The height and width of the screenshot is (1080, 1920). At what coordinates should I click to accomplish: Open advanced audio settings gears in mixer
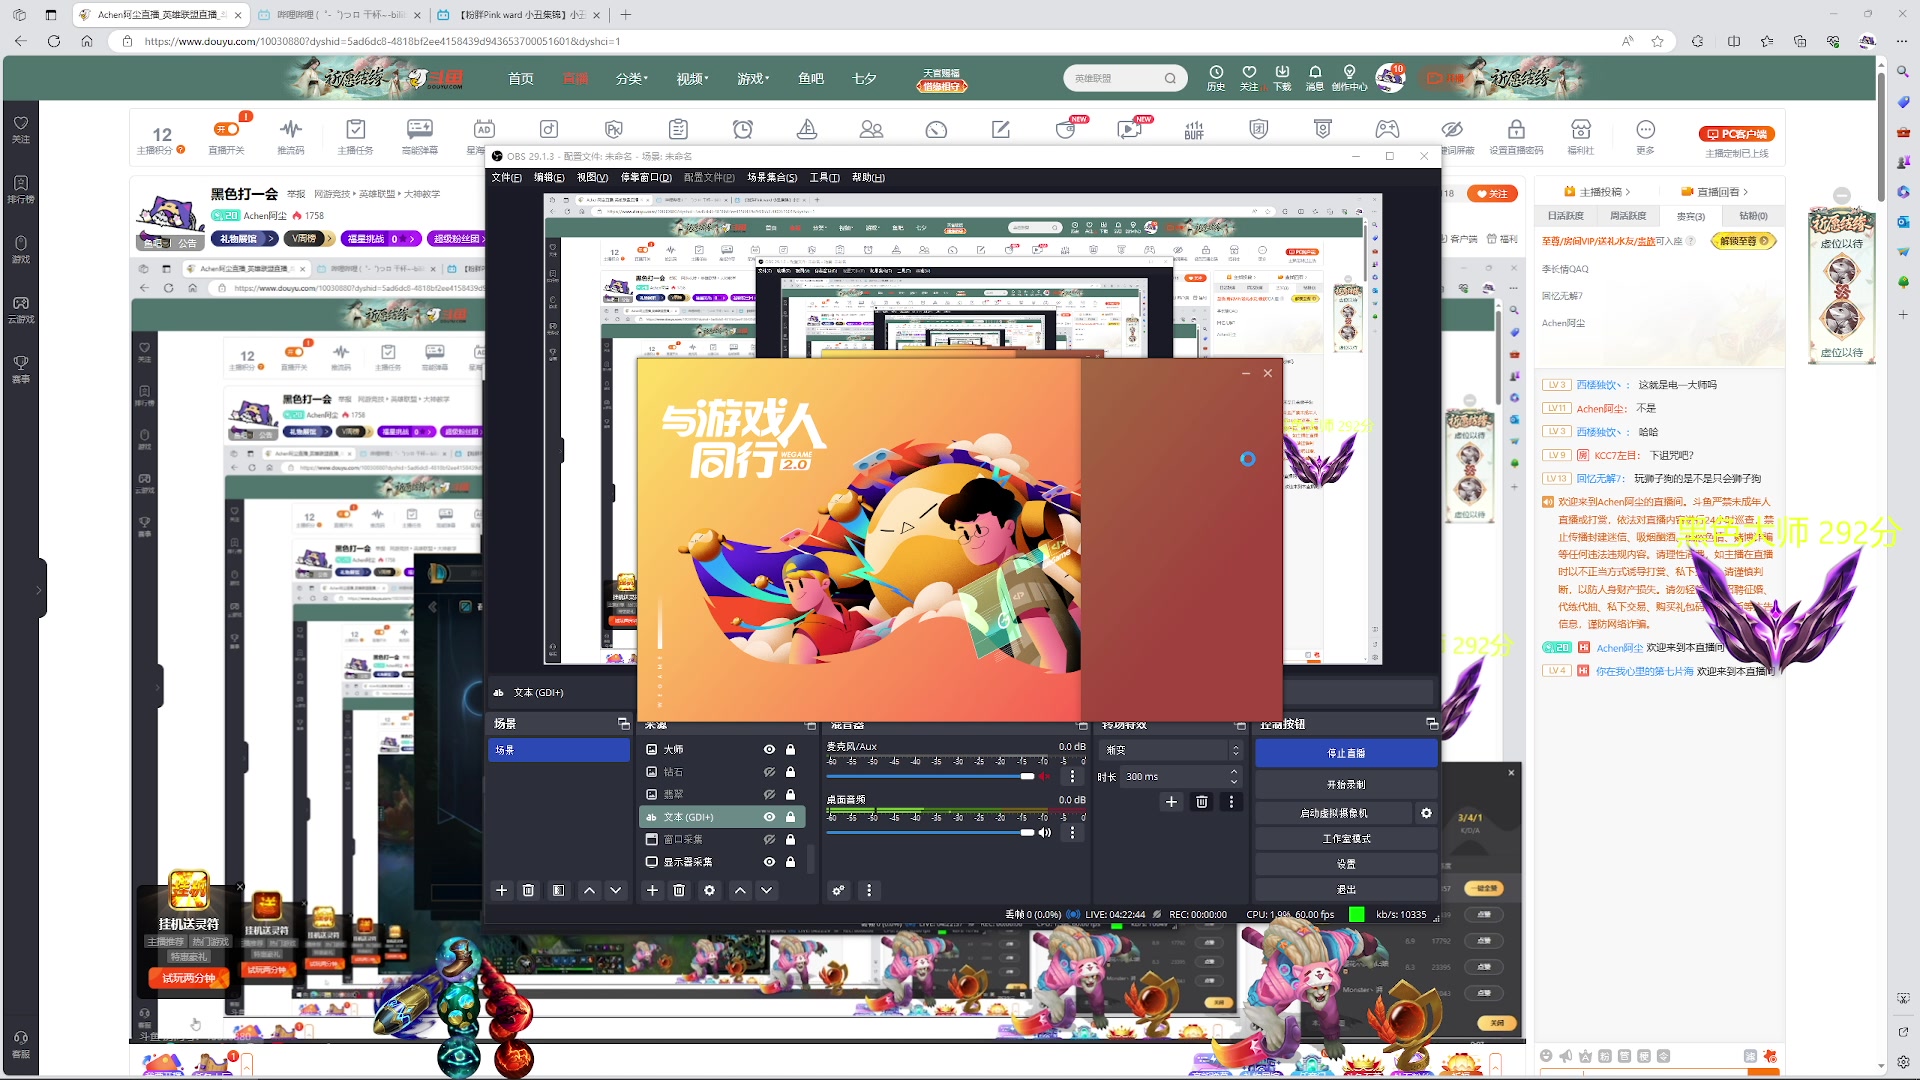pyautogui.click(x=839, y=890)
